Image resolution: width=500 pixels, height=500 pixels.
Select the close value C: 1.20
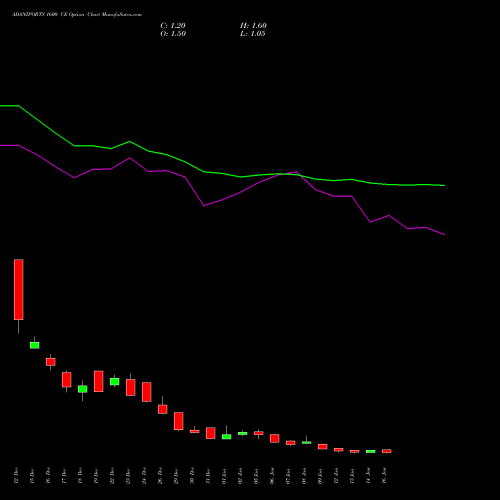pyautogui.click(x=173, y=26)
